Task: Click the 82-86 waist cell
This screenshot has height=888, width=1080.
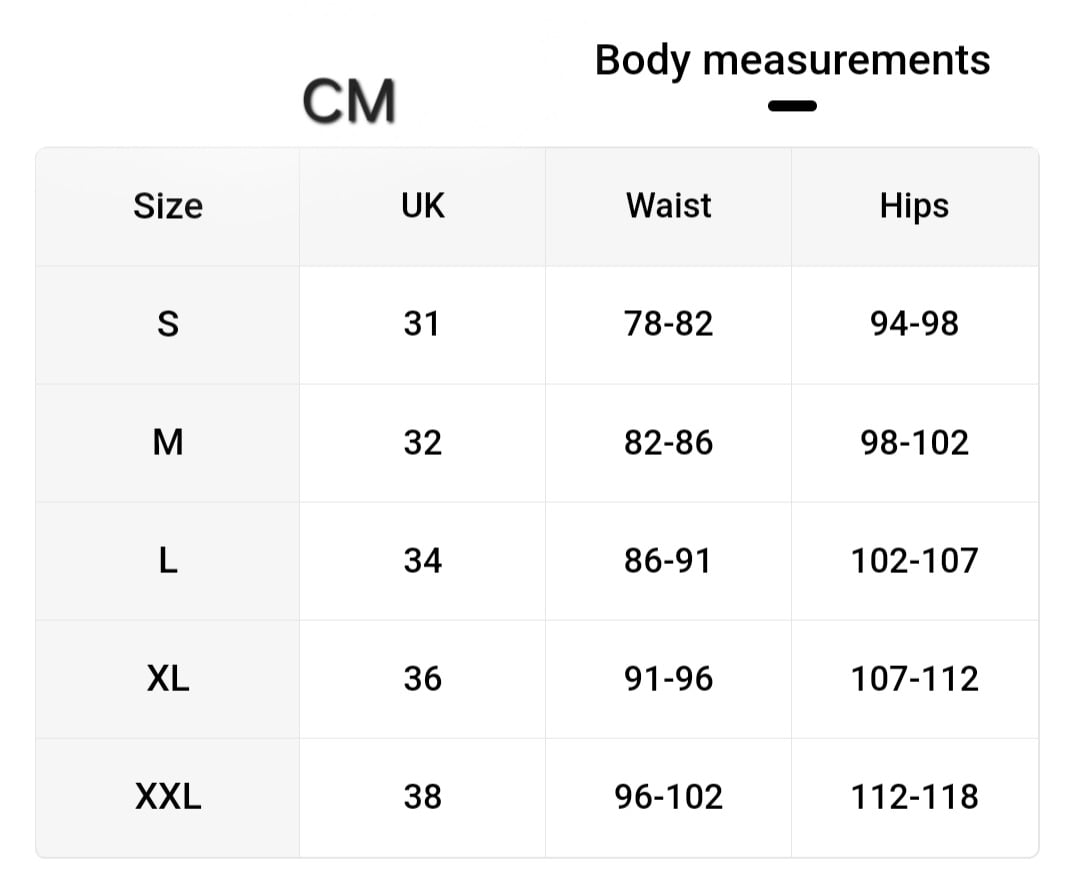Action: click(x=668, y=442)
